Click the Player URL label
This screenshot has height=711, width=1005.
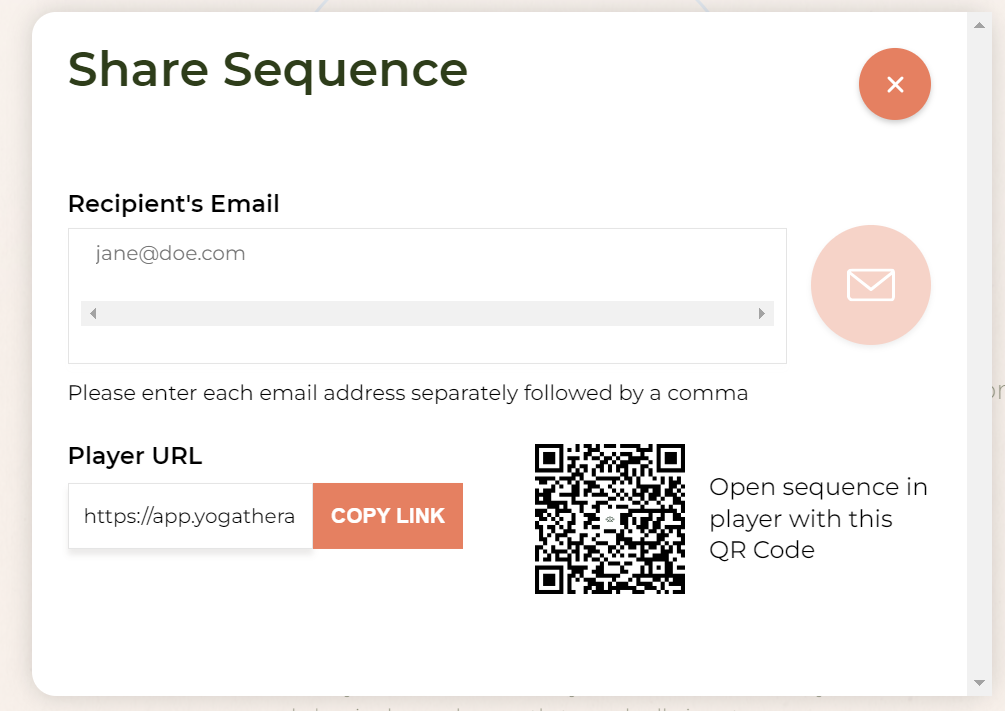click(135, 456)
